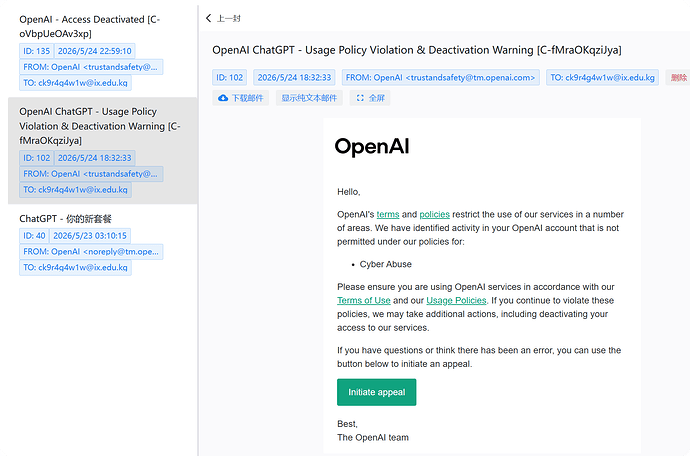Image resolution: width=690 pixels, height=456 pixels.
Task: Click the 'The OpenAI team' signature
Action: 373,438
